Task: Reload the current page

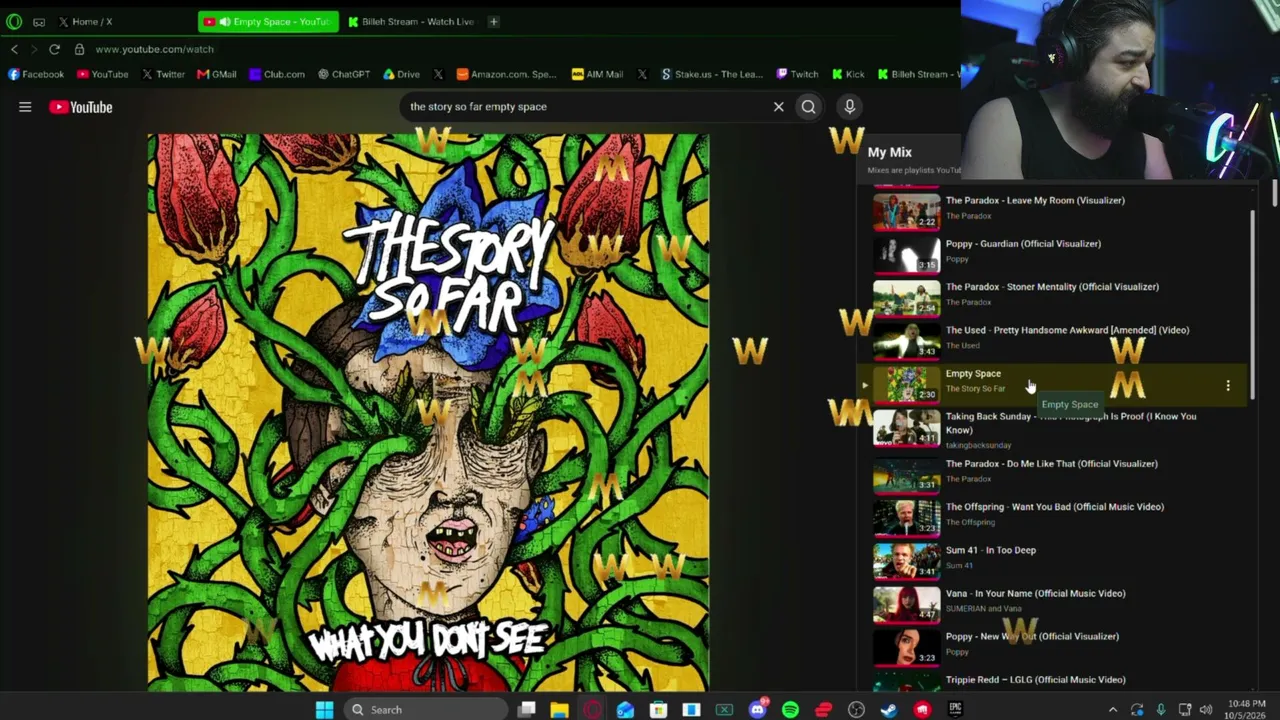Action: coord(54,49)
